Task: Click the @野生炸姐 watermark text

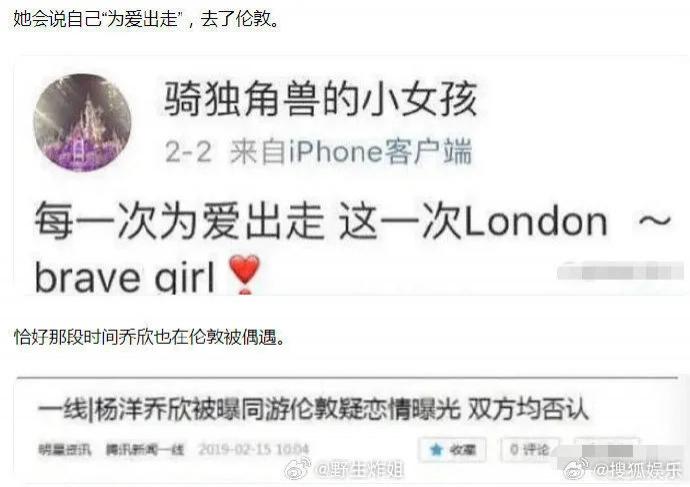Action: click(x=359, y=470)
